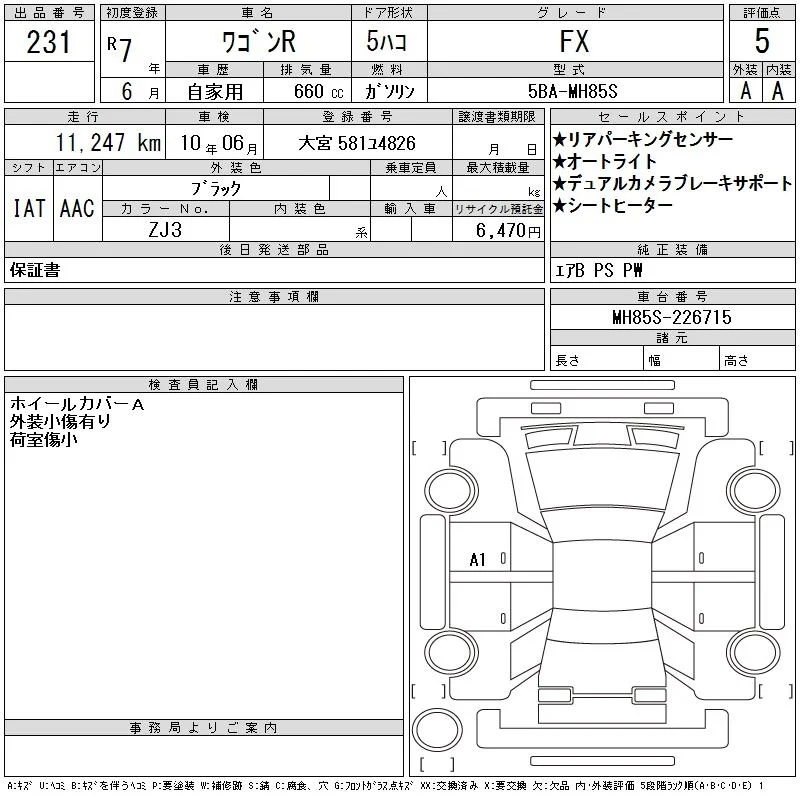Select the mileage 11,247 km
Screen dimensions: 800x800
108,143
